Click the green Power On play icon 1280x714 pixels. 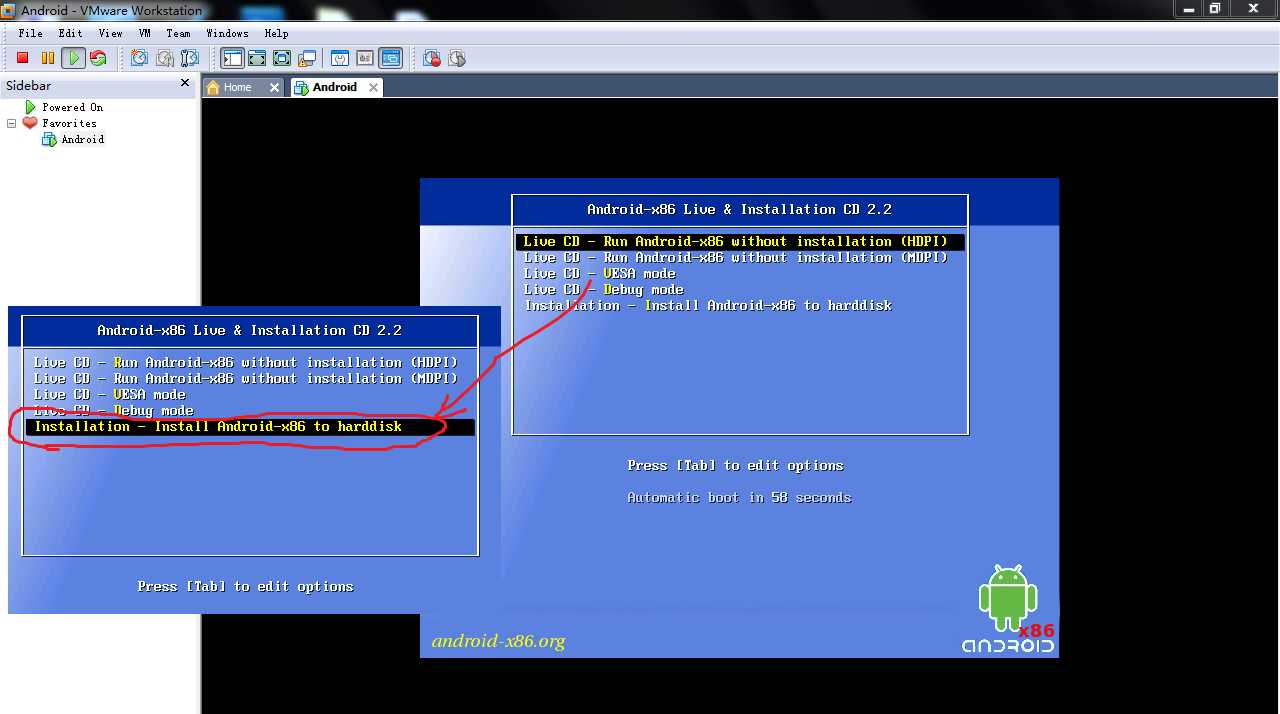pyautogui.click(x=73, y=58)
